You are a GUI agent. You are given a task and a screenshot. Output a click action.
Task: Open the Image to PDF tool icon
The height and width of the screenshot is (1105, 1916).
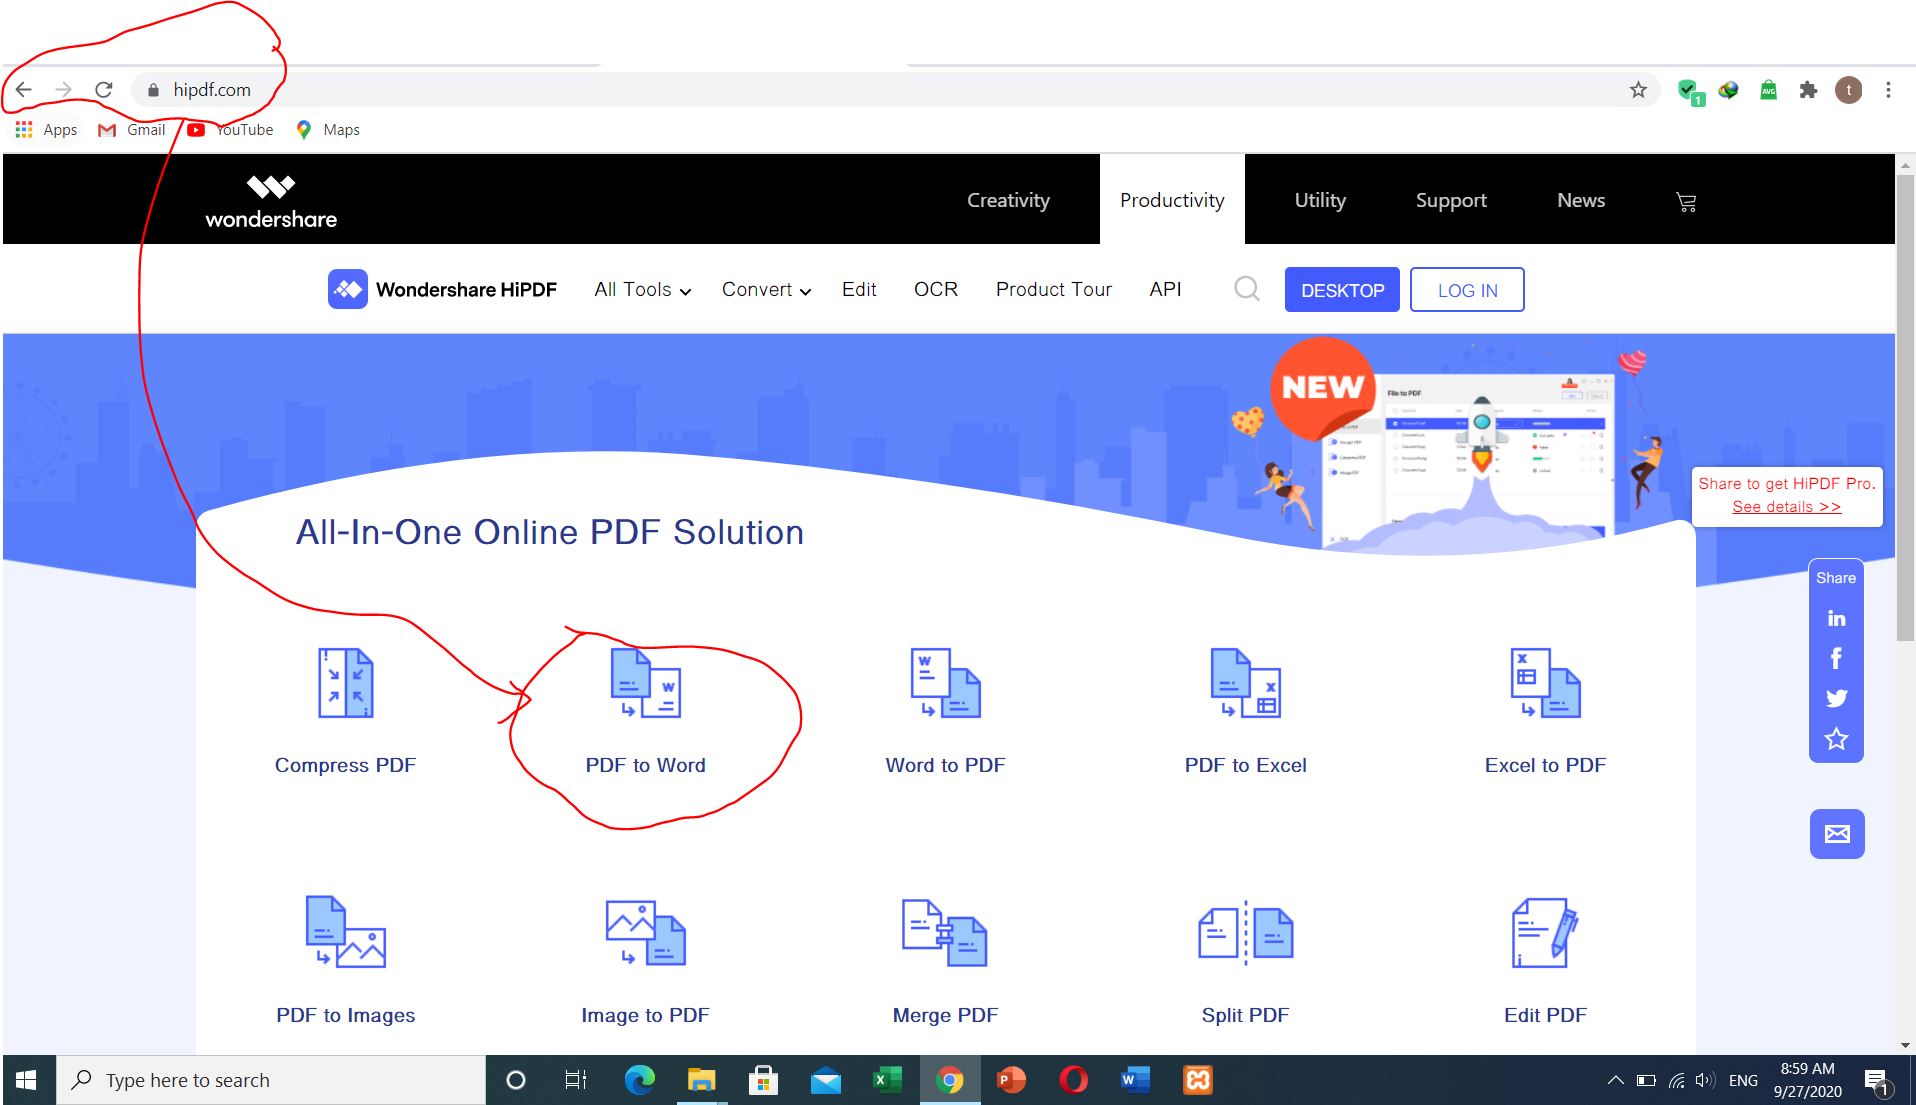coord(645,932)
